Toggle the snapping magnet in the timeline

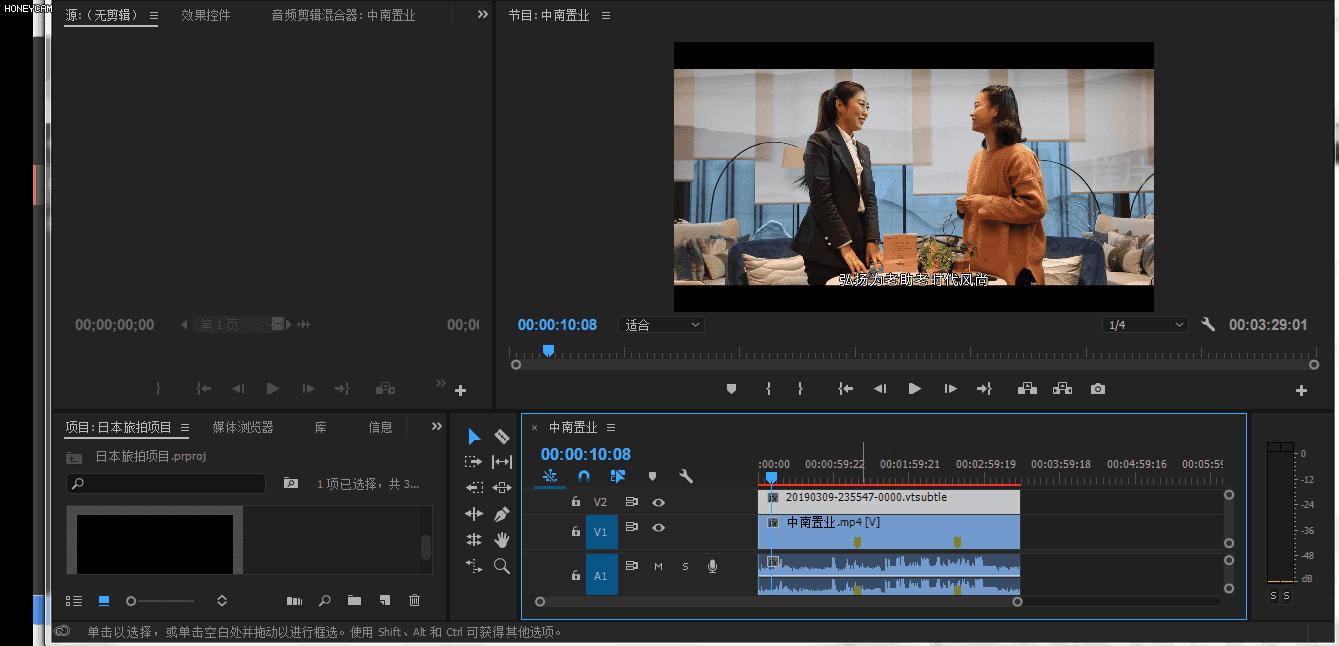[583, 476]
